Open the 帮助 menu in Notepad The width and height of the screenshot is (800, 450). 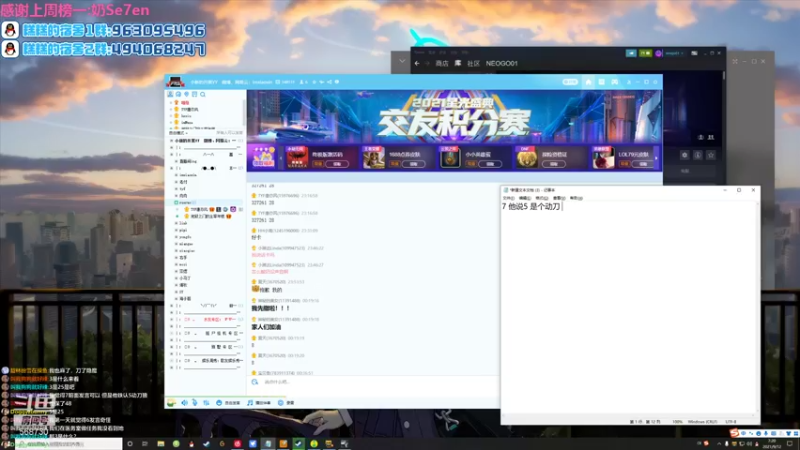(576, 198)
